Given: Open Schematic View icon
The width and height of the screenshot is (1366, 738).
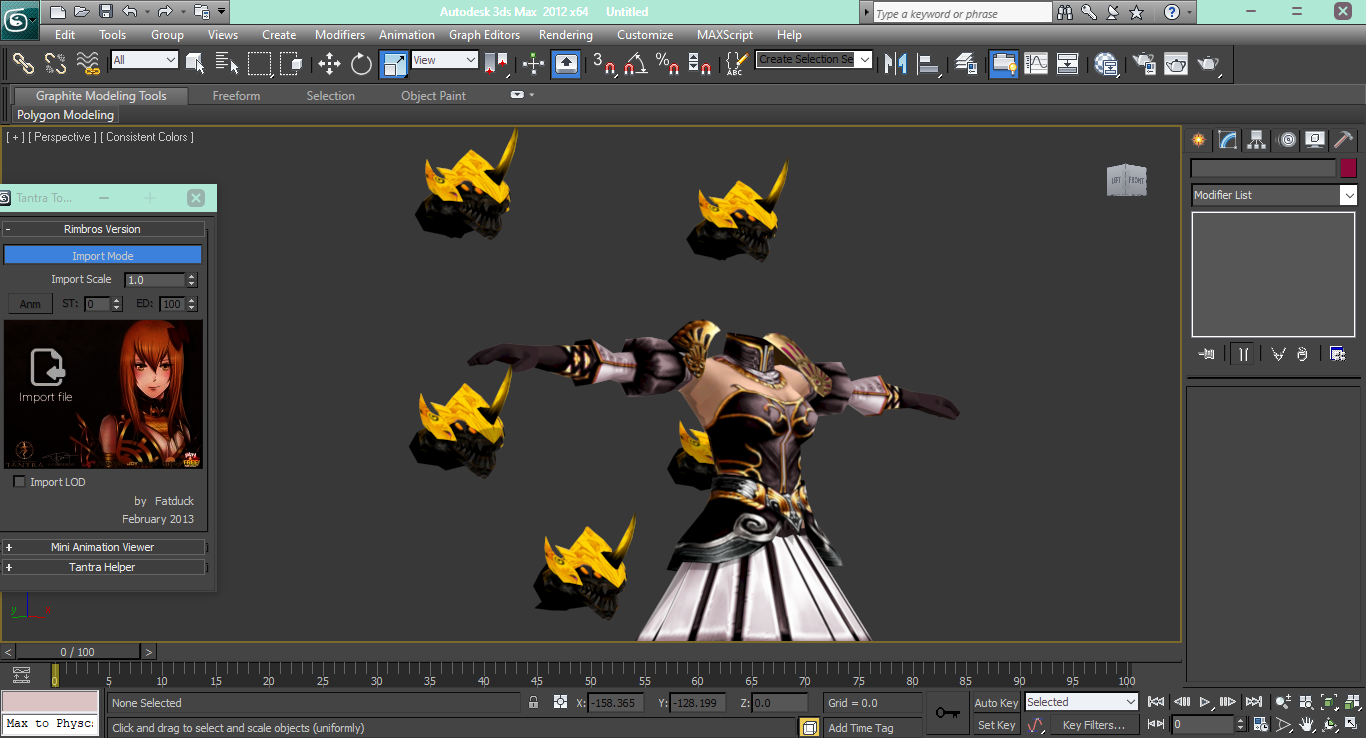Looking at the screenshot, I should [x=1068, y=63].
